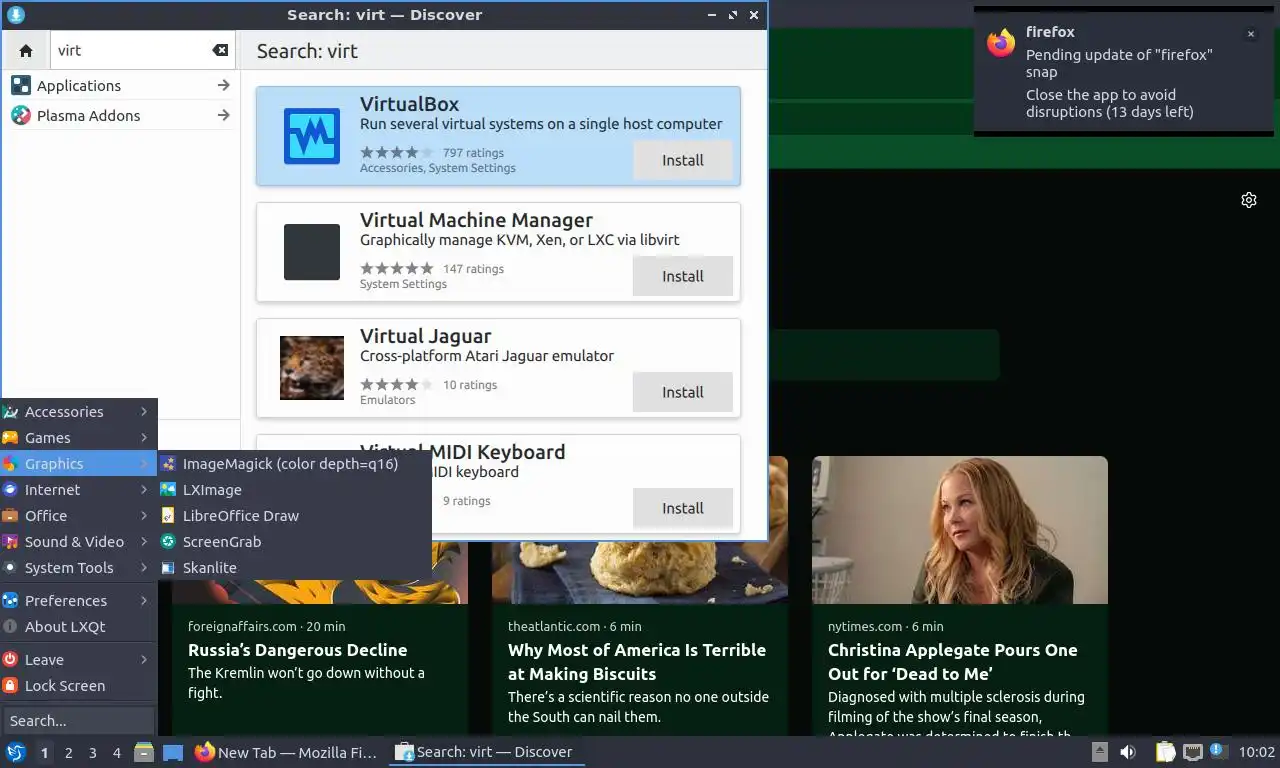Click the removable media eject tray icon

(x=1099, y=752)
